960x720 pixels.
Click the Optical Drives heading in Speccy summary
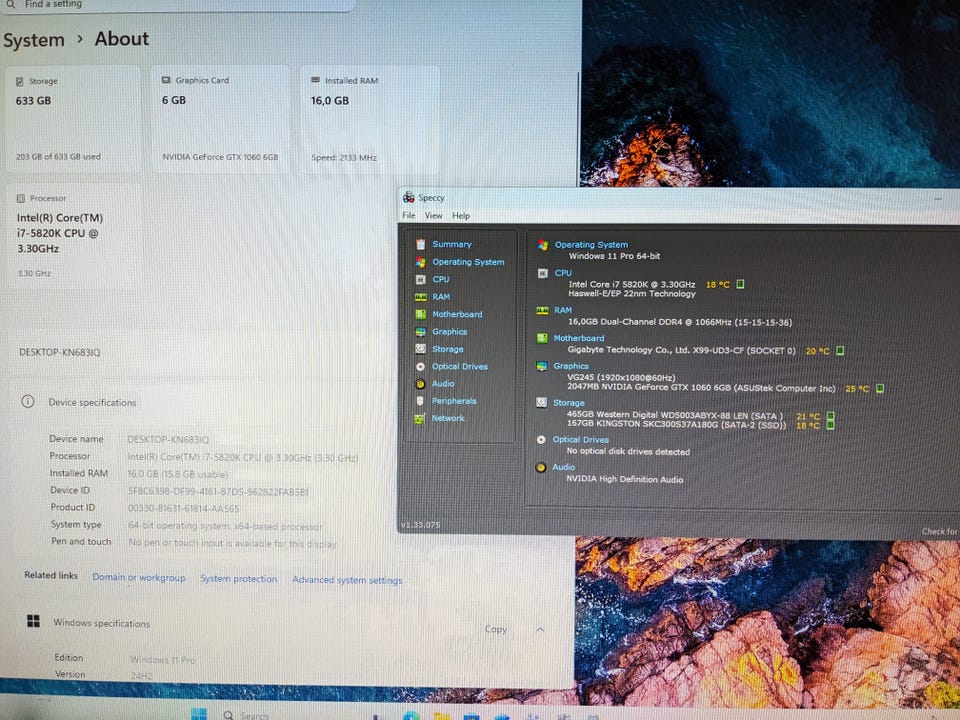(x=580, y=440)
